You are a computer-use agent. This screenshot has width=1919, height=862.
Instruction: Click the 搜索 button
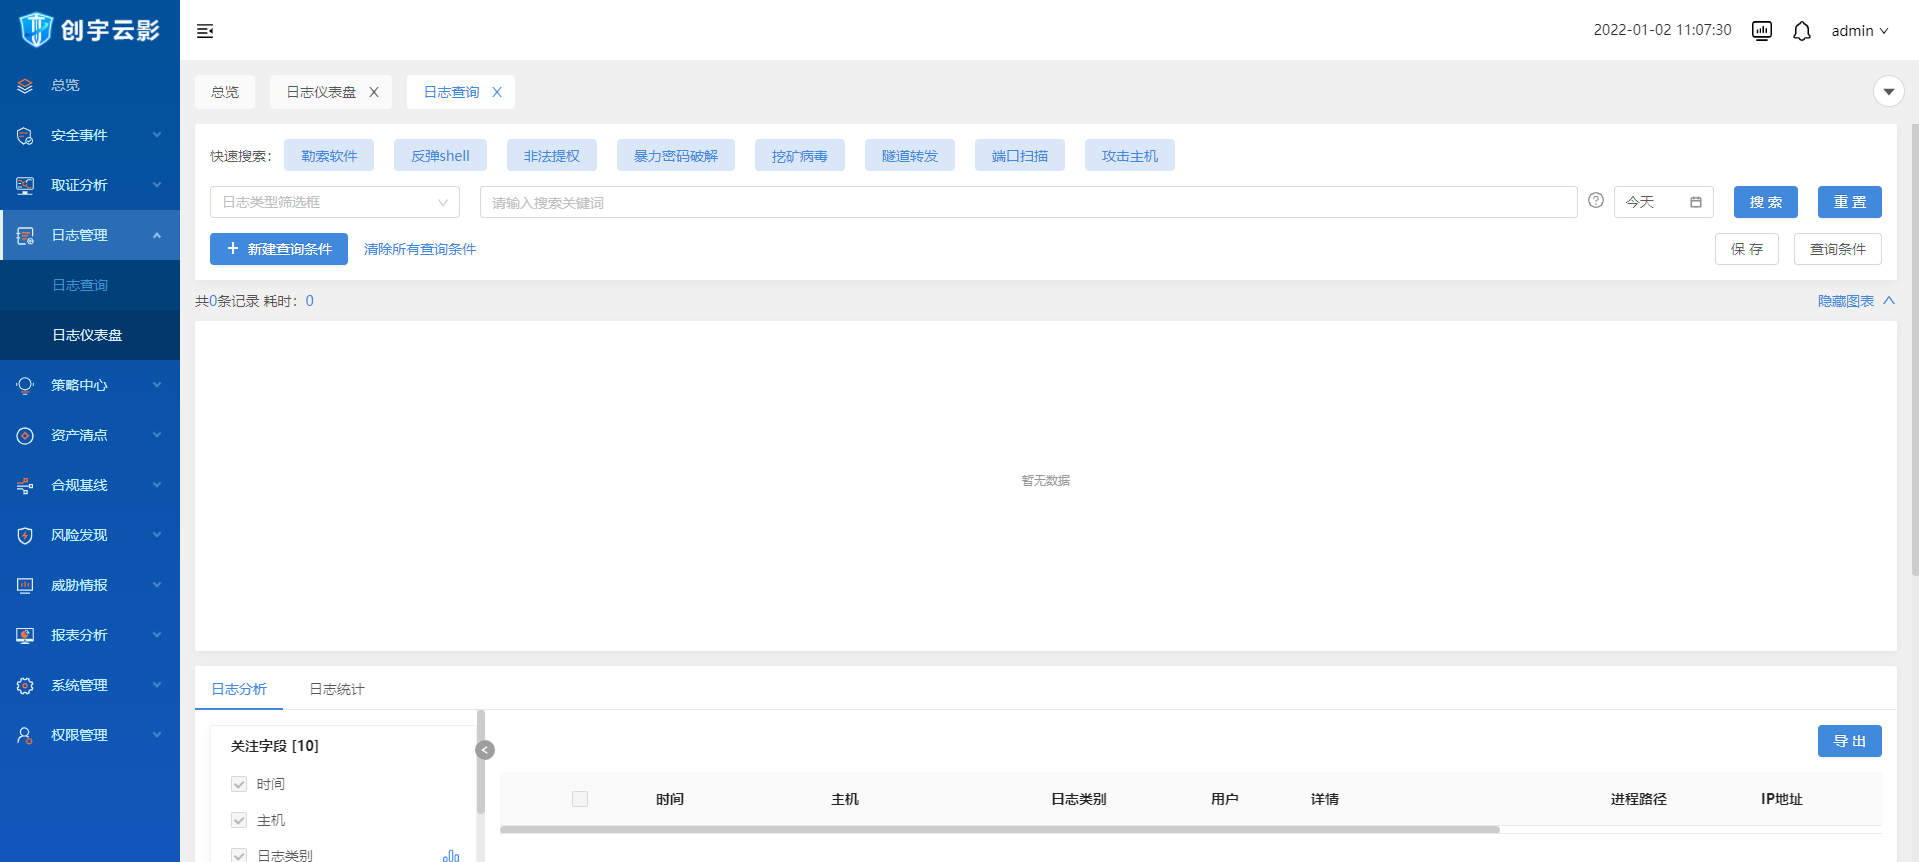point(1766,202)
